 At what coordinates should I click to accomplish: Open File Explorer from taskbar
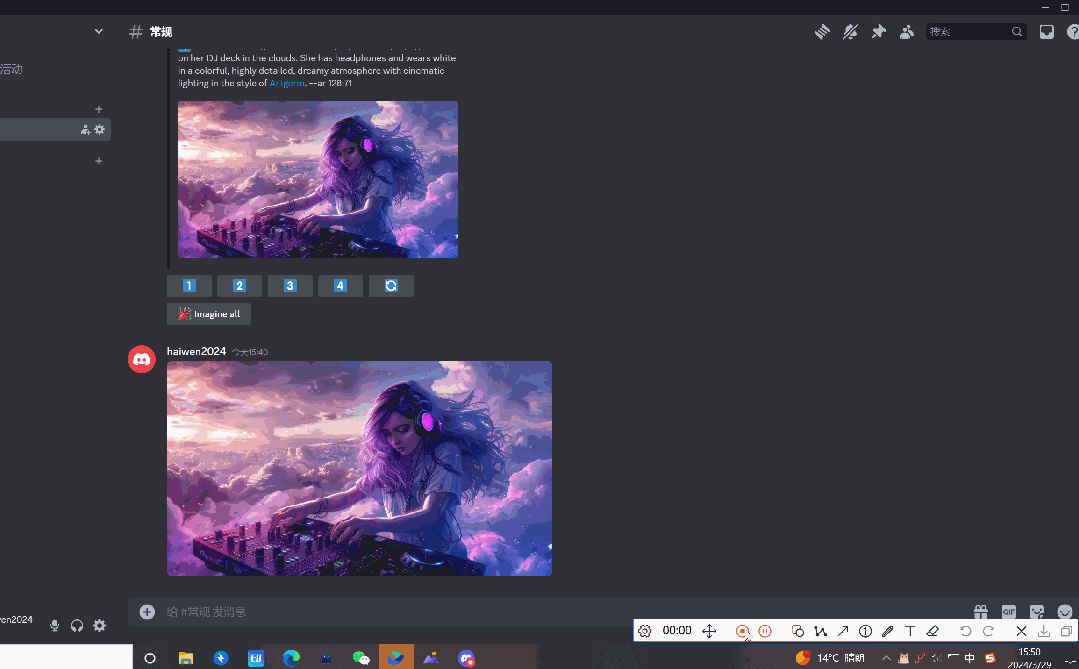point(186,658)
